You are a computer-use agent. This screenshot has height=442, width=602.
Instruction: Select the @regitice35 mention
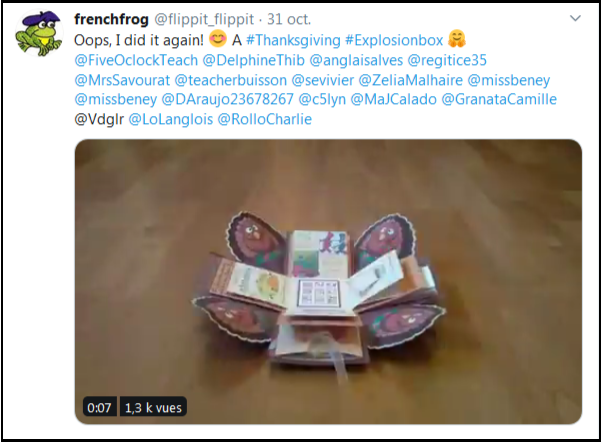click(x=447, y=60)
